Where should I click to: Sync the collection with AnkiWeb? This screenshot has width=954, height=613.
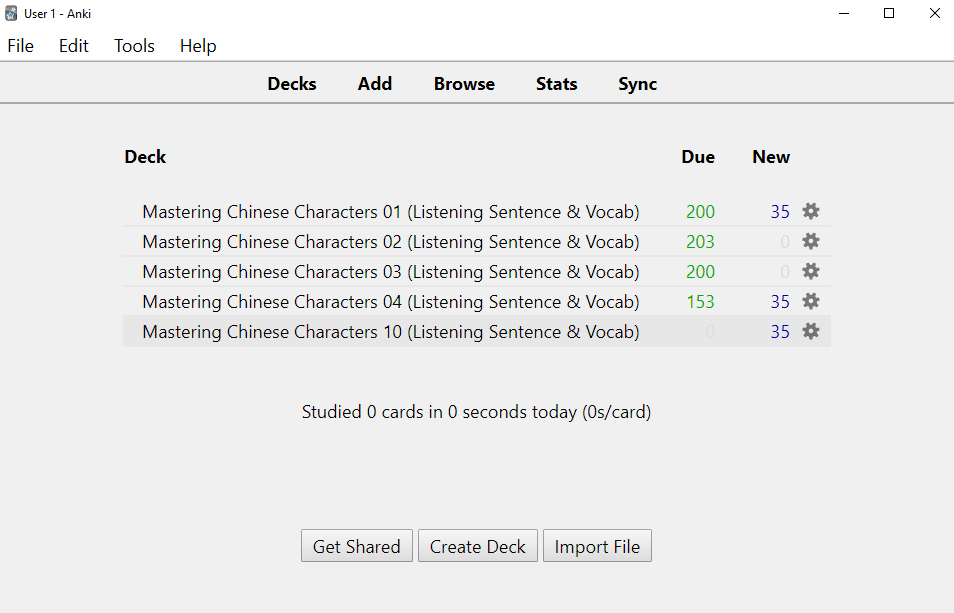click(638, 84)
